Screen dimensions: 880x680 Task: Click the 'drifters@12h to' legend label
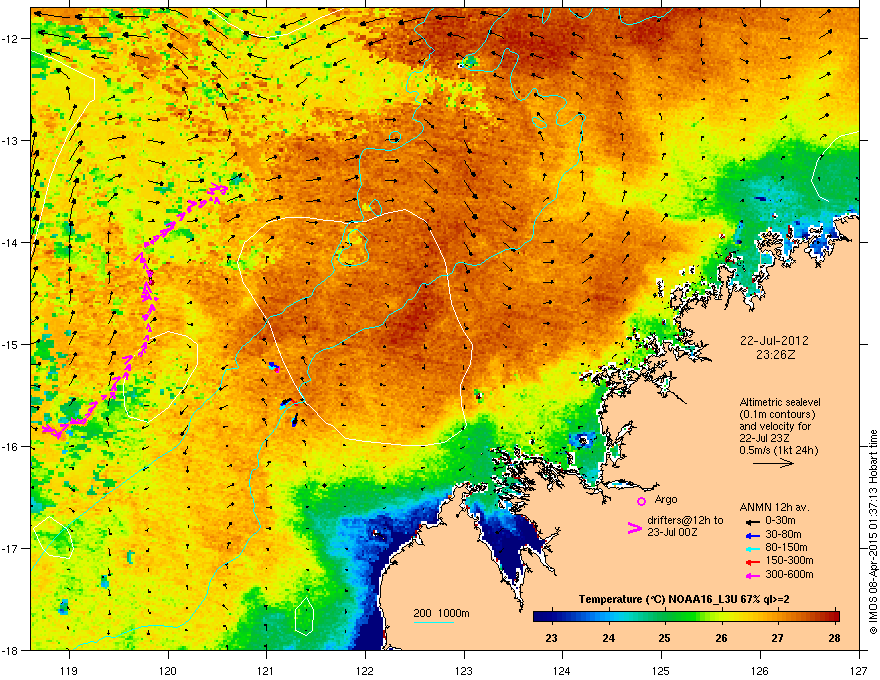(x=685, y=520)
